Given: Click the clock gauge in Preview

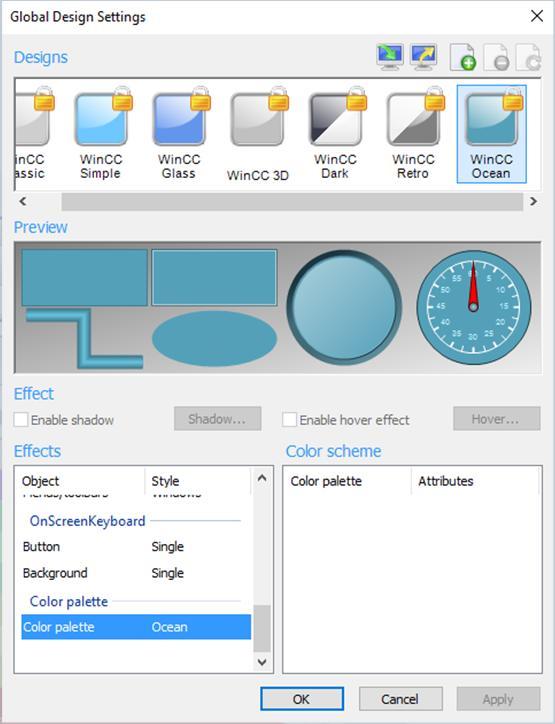Looking at the screenshot, I should pos(473,308).
